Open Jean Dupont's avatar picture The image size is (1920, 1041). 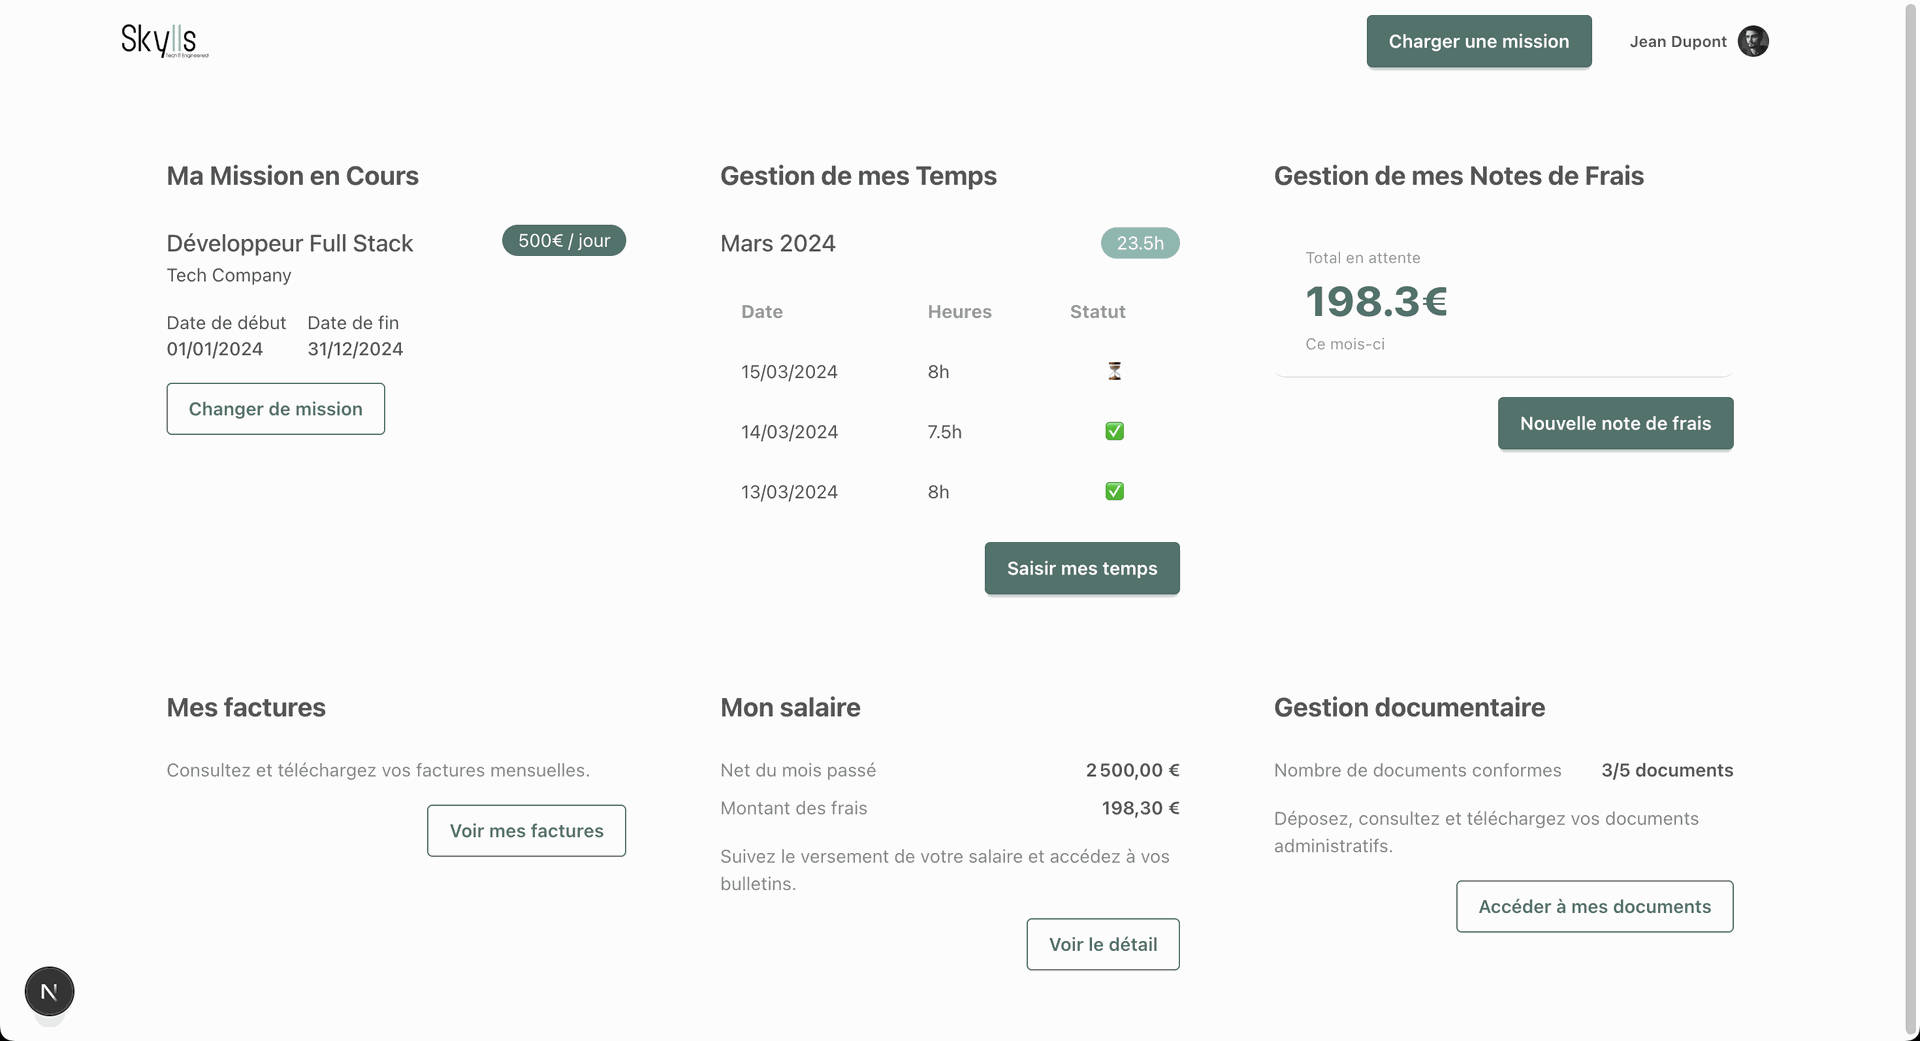(1752, 41)
